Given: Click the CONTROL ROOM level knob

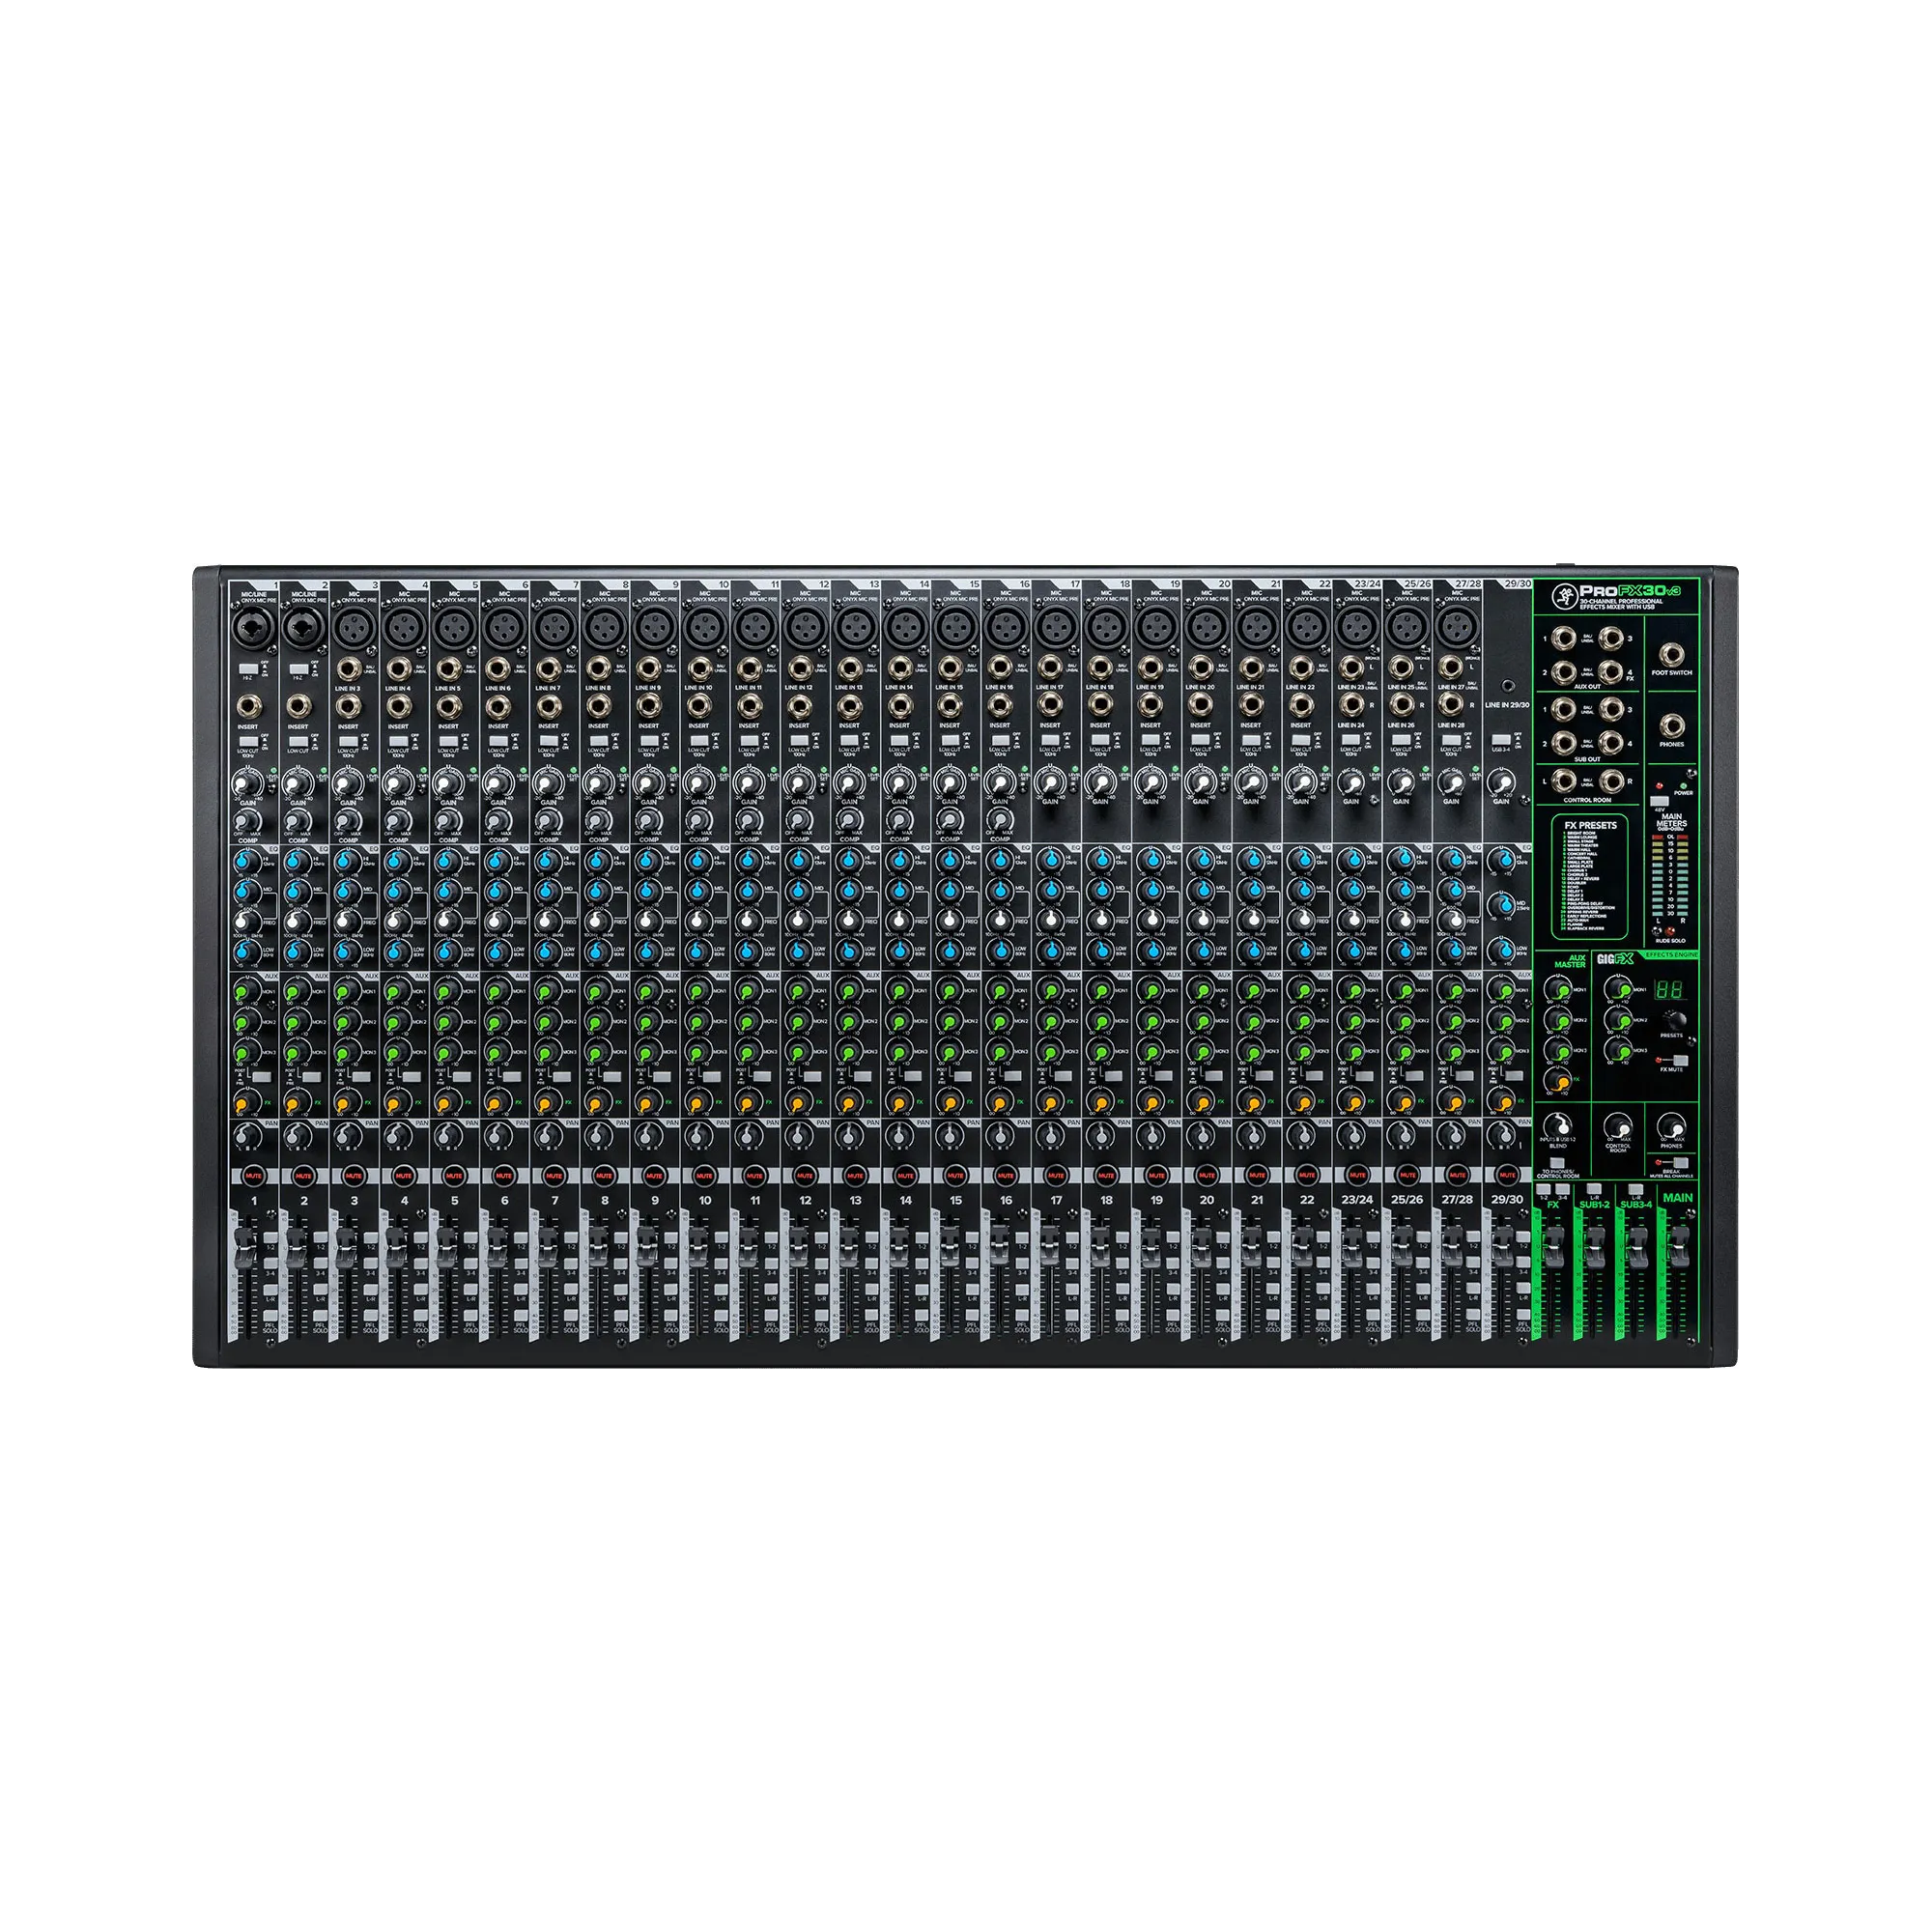Looking at the screenshot, I should click(x=1618, y=1126).
